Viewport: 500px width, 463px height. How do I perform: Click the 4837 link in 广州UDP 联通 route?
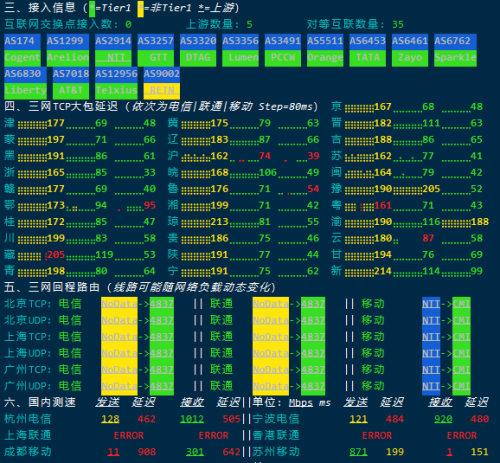tap(313, 386)
